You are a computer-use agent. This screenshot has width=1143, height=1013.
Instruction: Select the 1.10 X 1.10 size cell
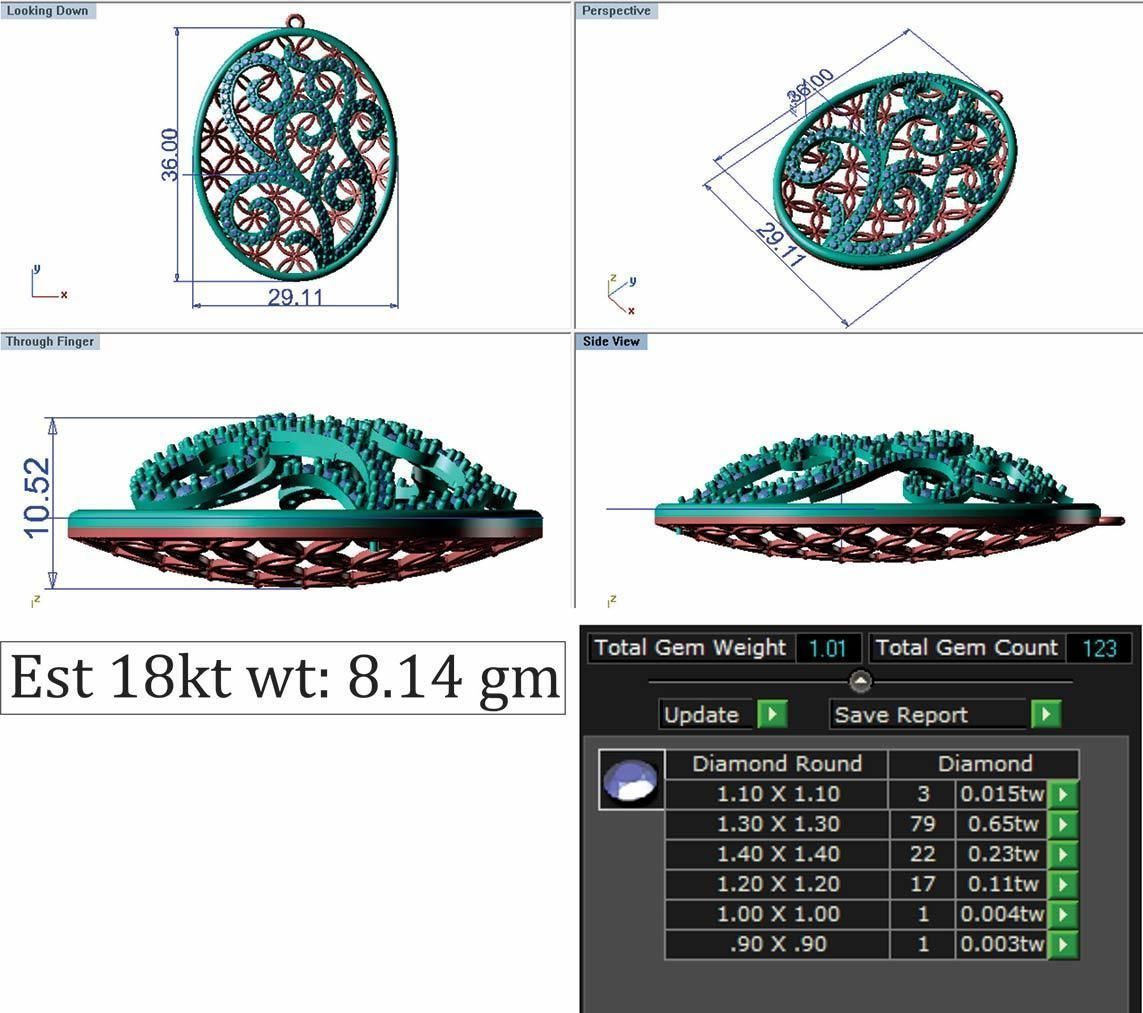pyautogui.click(x=778, y=794)
